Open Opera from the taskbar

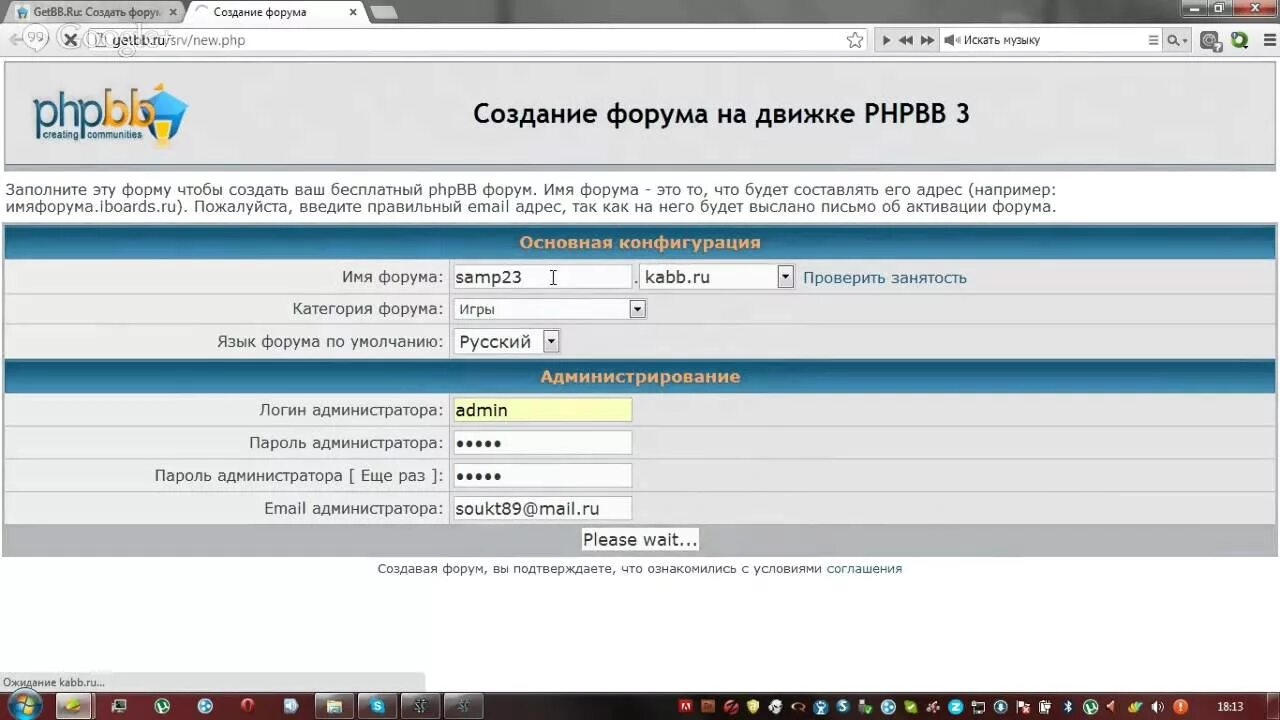pos(247,705)
